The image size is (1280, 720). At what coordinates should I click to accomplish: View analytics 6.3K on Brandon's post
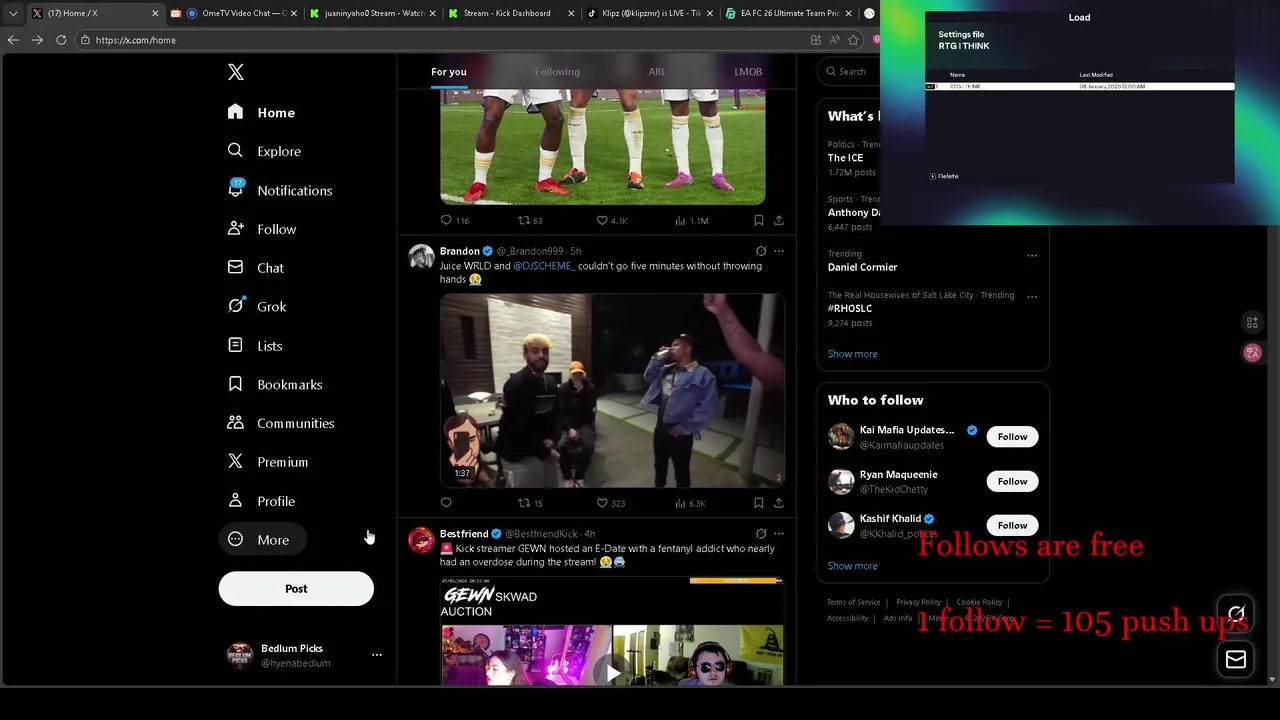tap(691, 503)
